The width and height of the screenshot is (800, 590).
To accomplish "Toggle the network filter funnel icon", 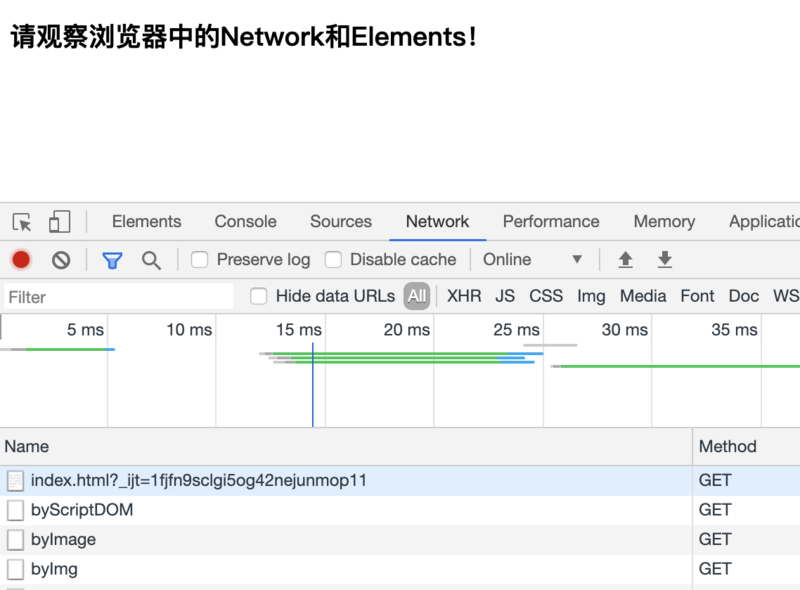I will tap(112, 260).
